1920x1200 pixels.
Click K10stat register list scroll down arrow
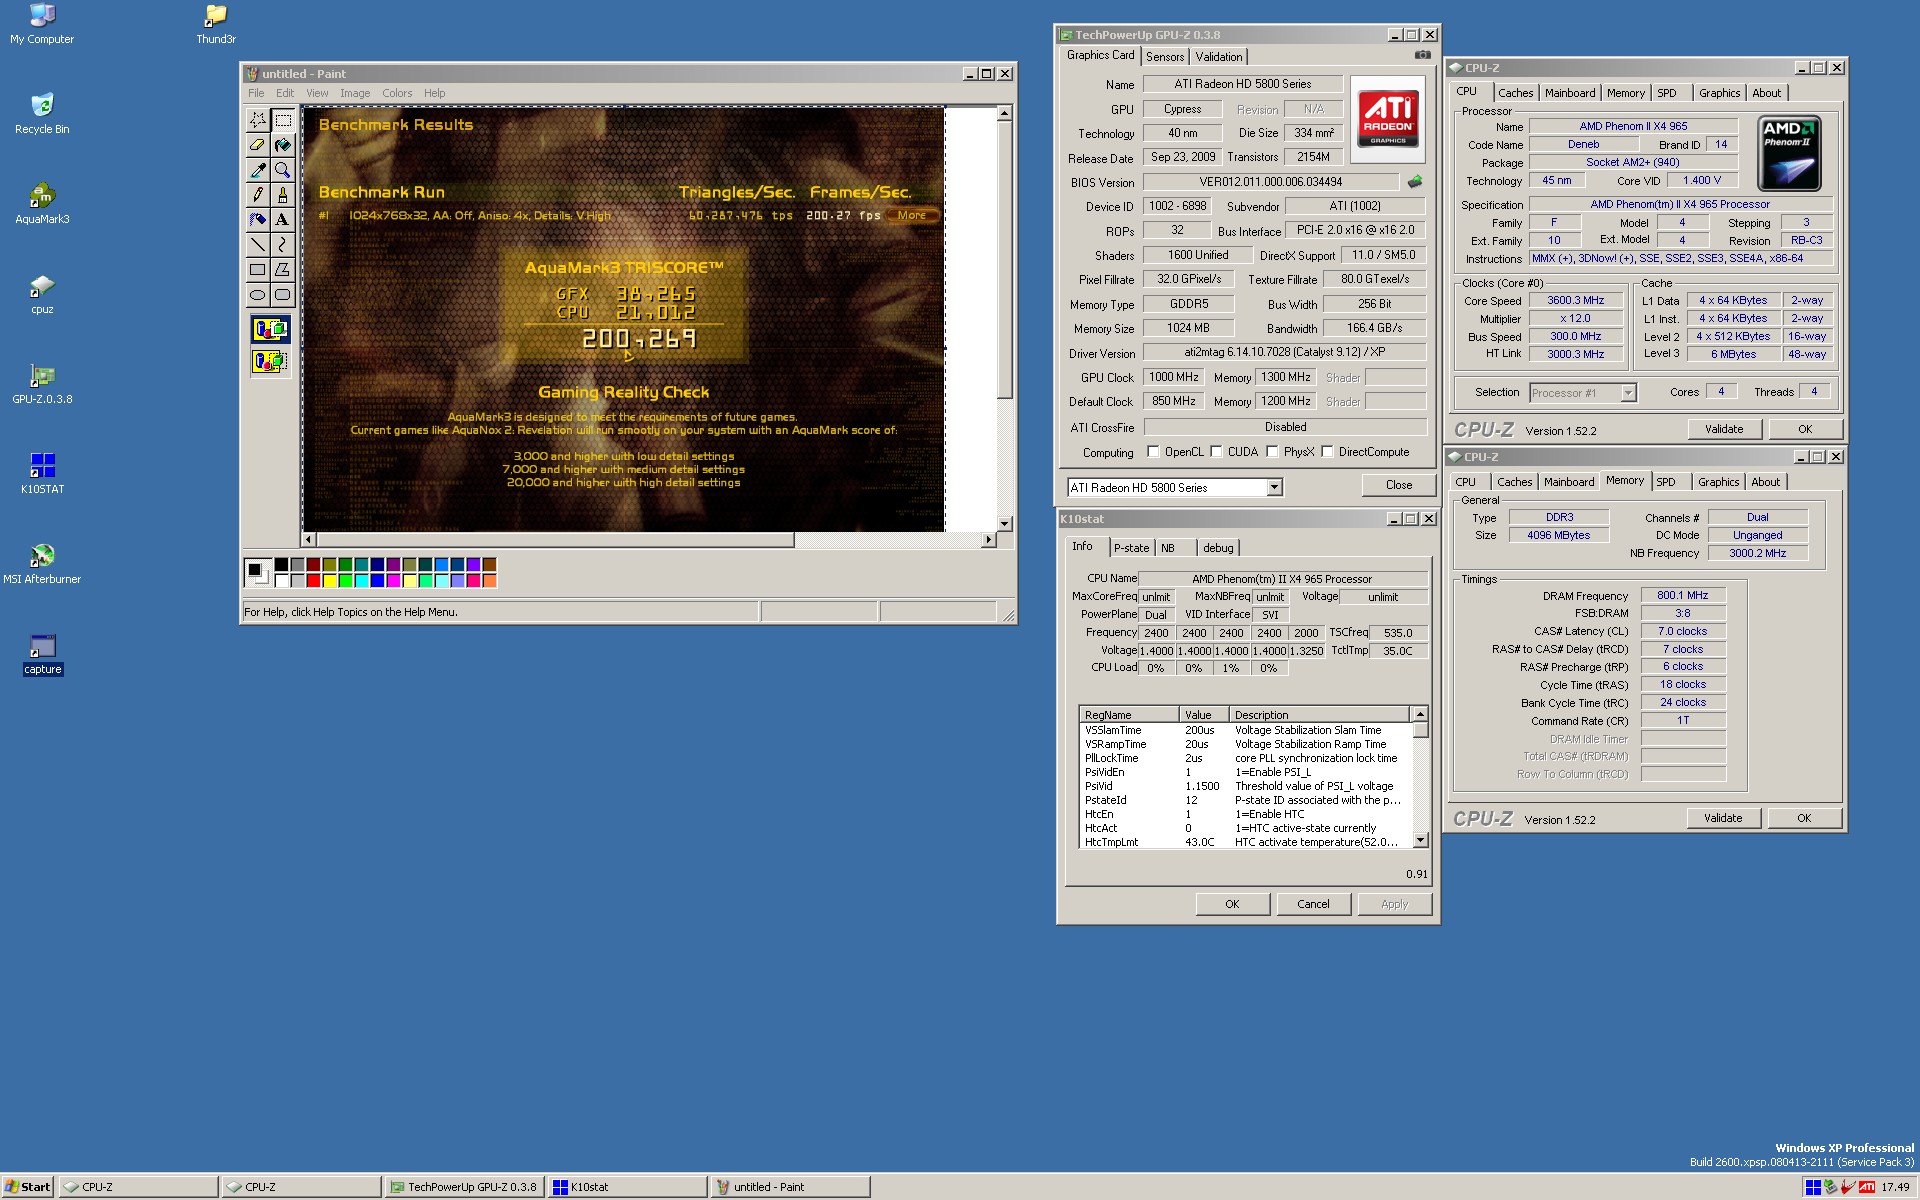(1420, 841)
